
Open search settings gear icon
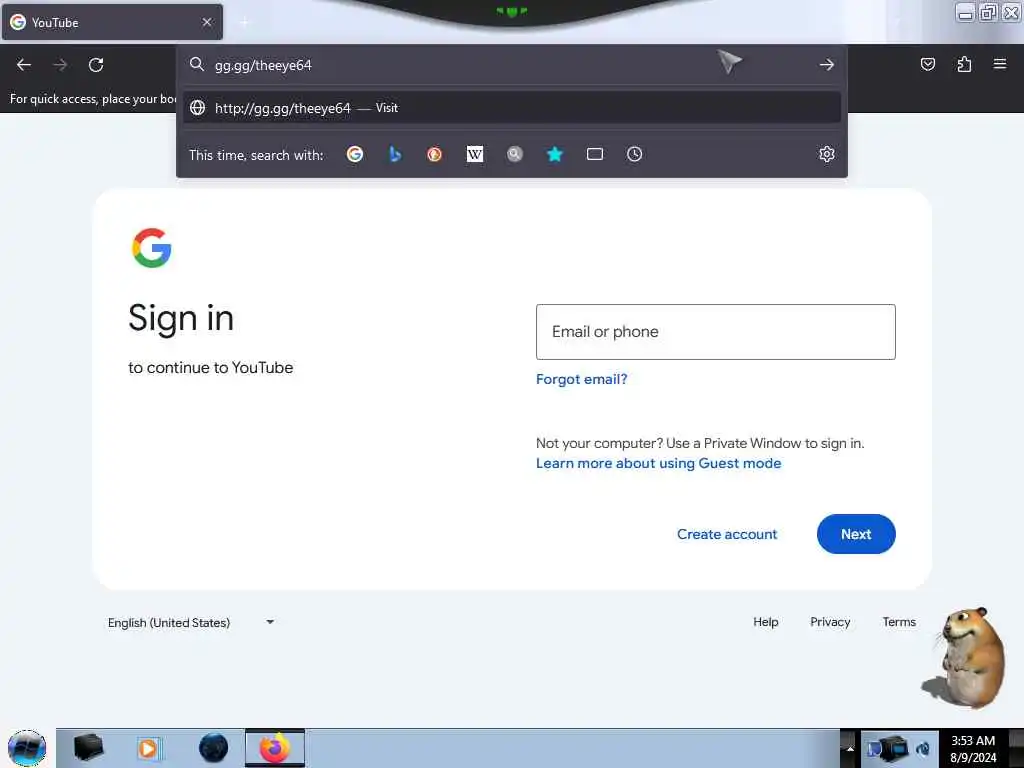[x=827, y=154]
